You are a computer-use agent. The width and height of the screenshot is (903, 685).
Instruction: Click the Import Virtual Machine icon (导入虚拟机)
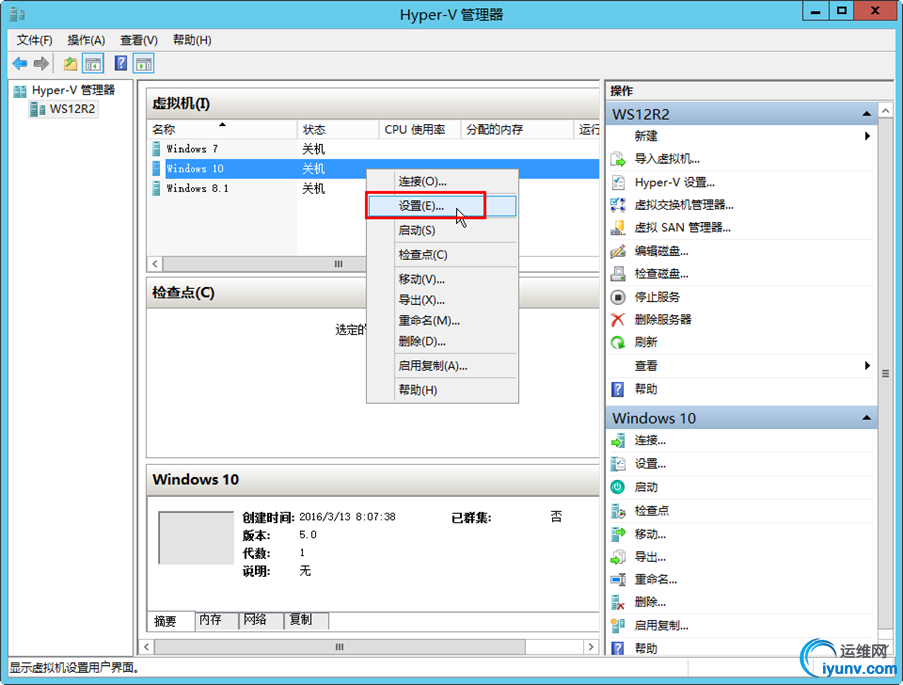click(x=618, y=159)
